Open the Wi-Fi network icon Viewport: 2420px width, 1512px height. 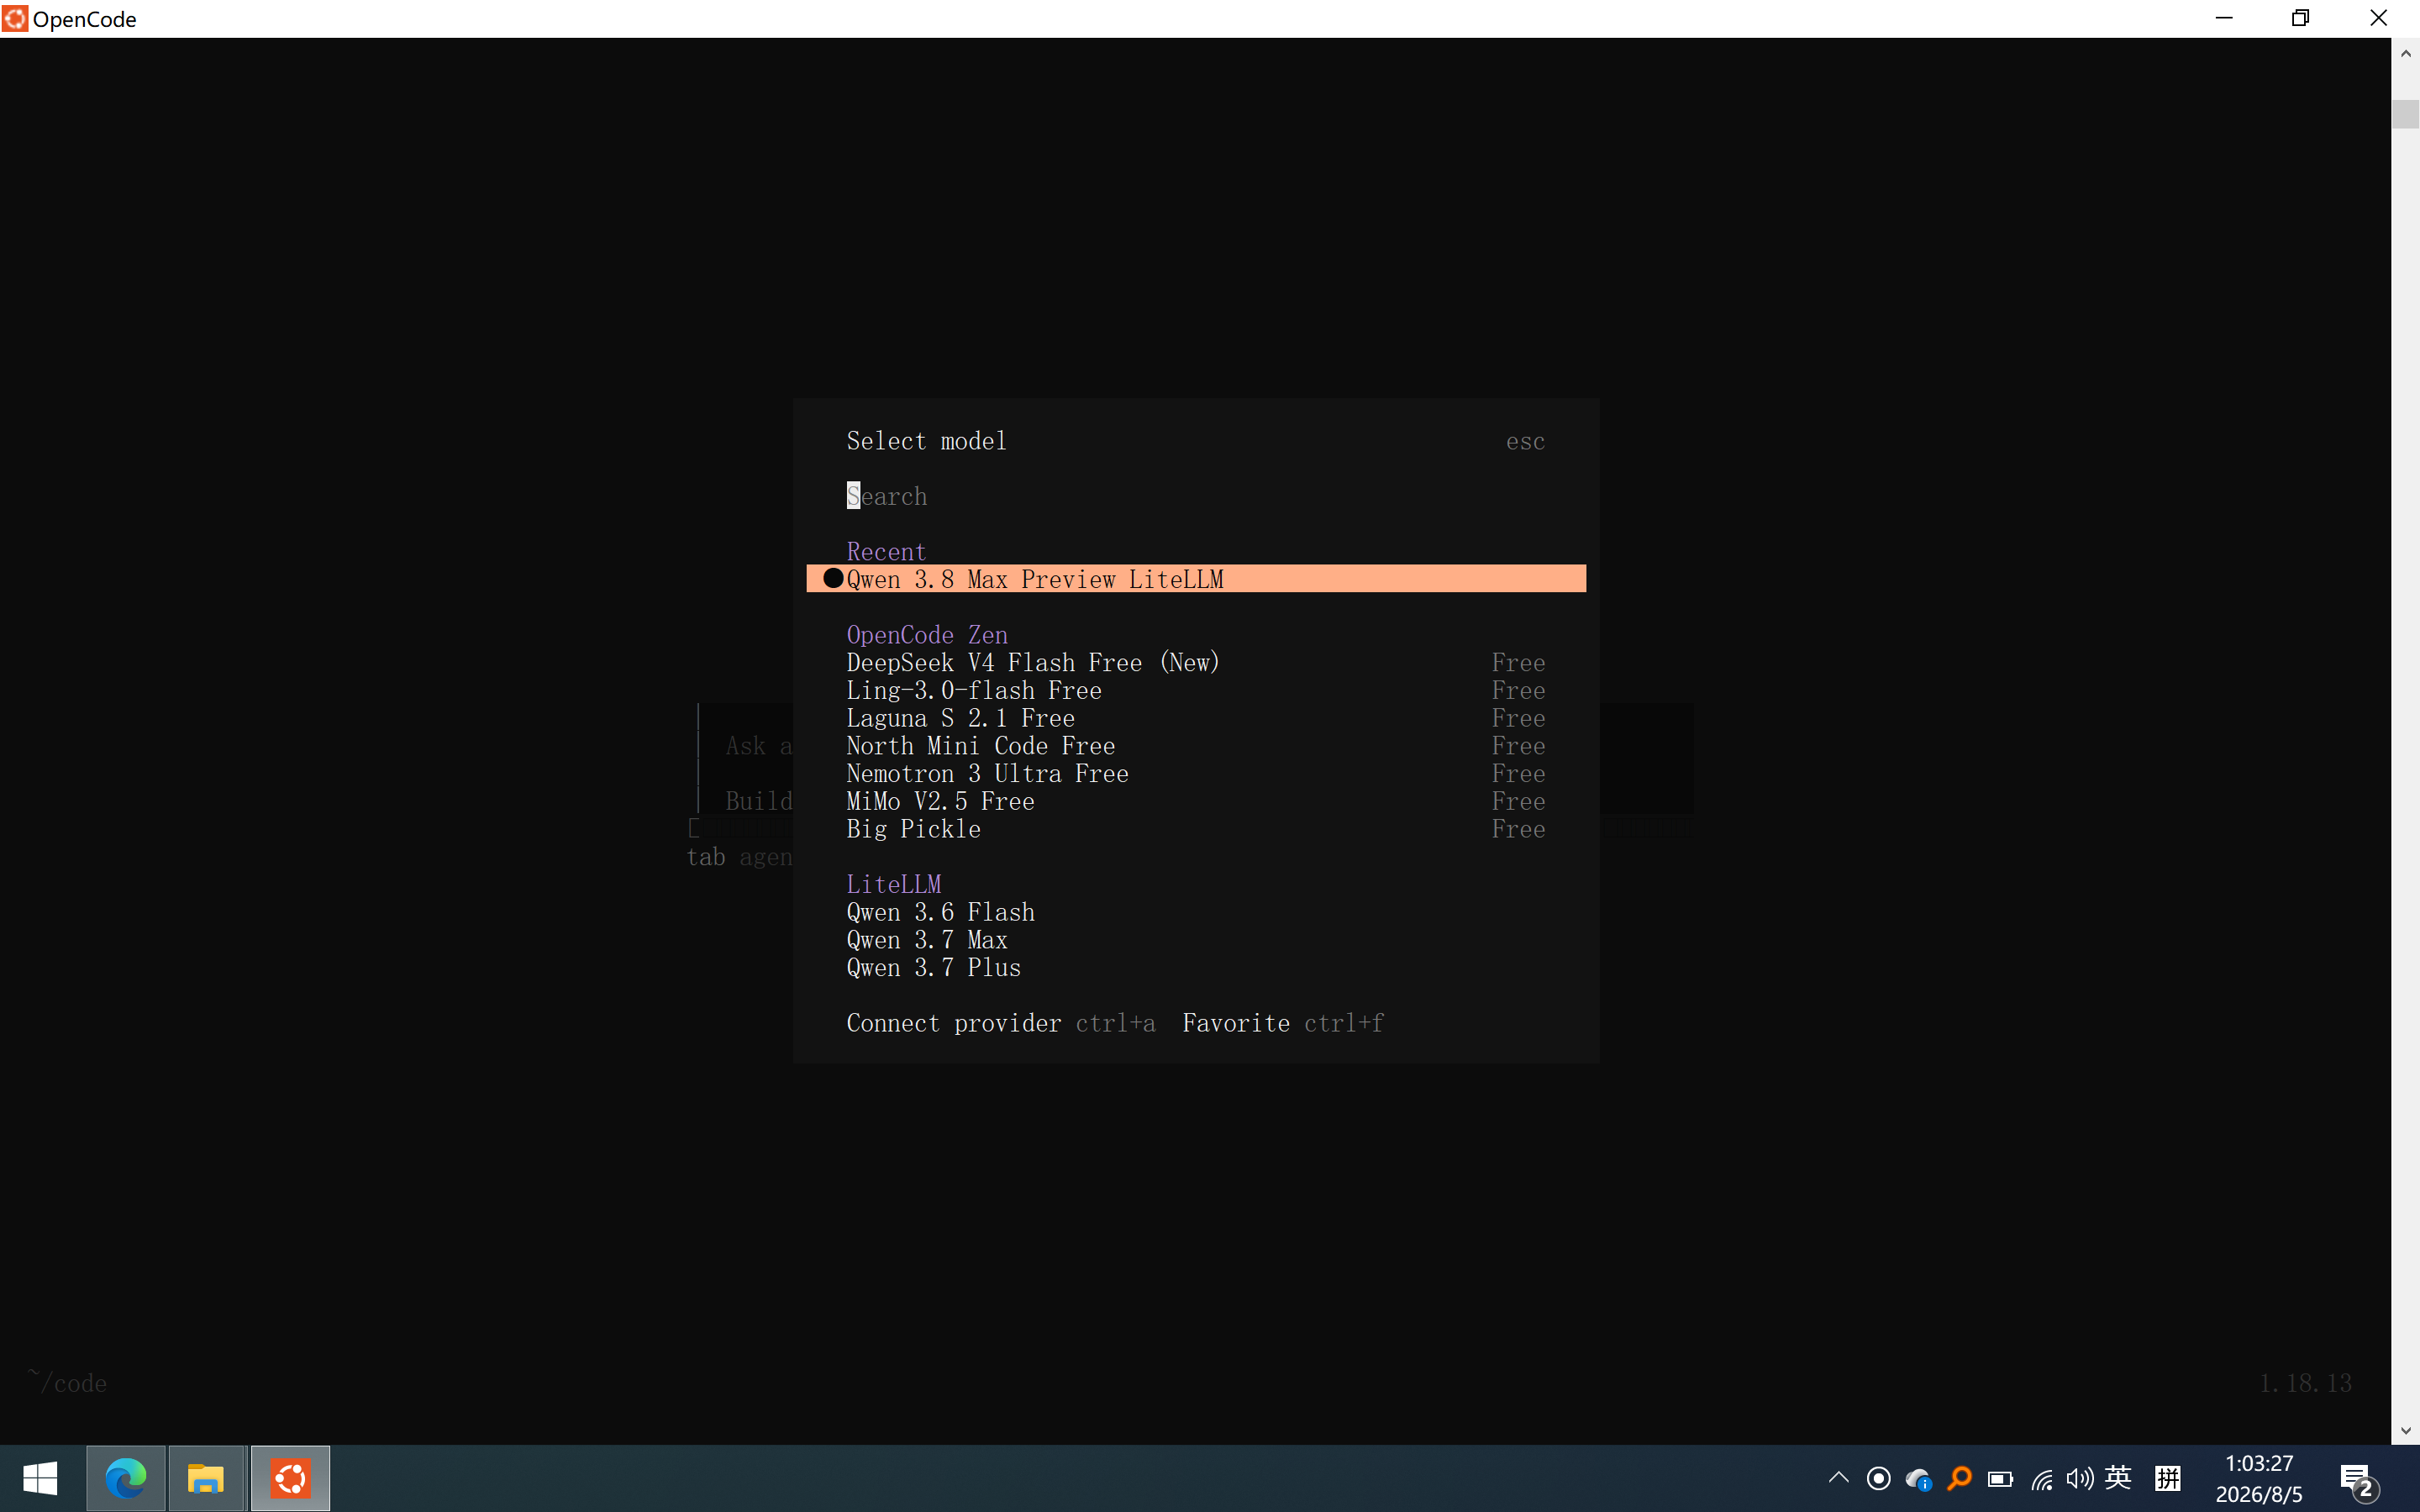[x=2041, y=1479]
